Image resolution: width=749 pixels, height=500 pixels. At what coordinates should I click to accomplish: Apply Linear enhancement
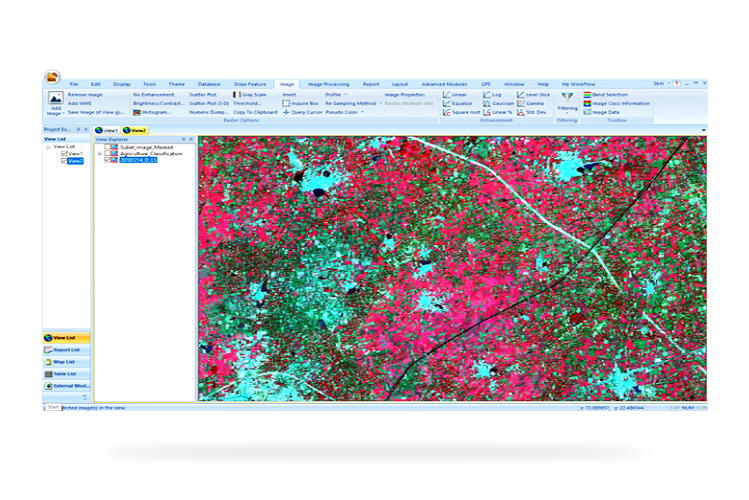click(x=455, y=95)
